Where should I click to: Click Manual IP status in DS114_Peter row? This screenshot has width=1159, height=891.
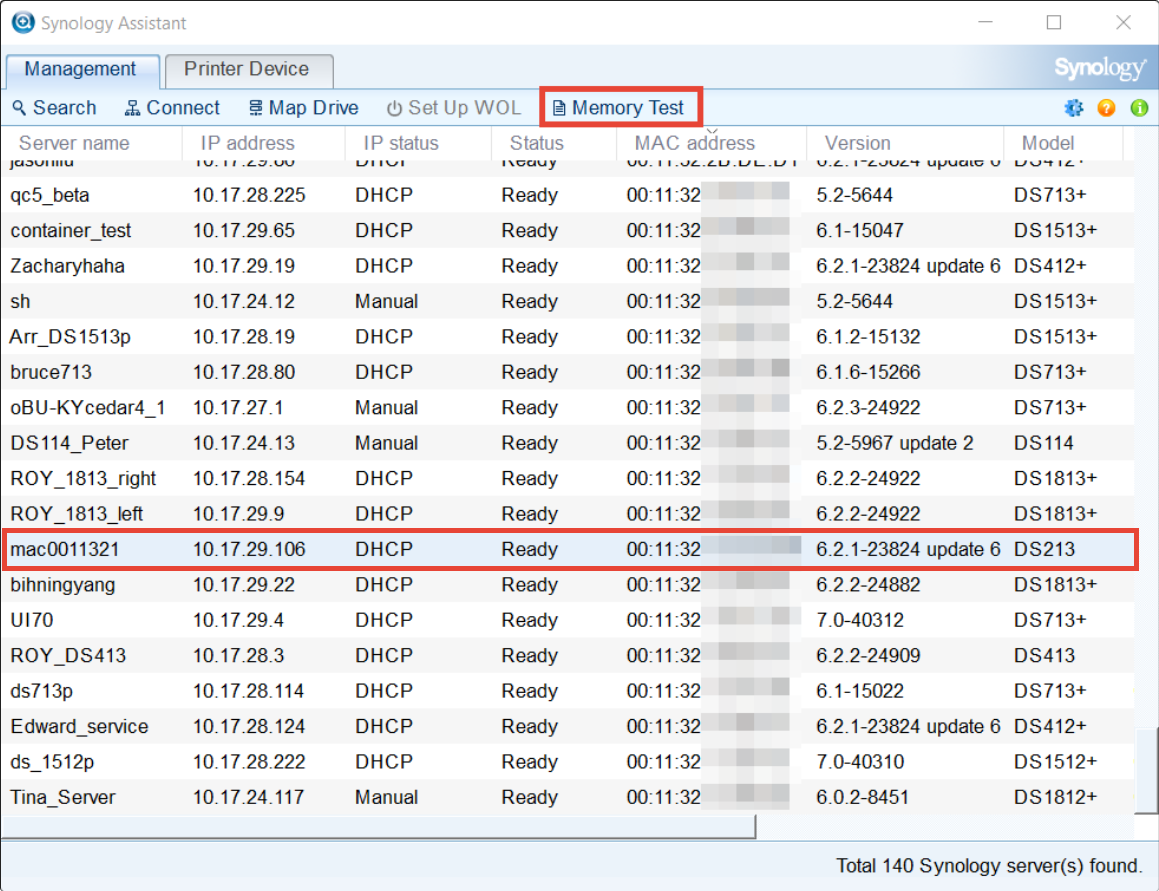pyautogui.click(x=387, y=443)
